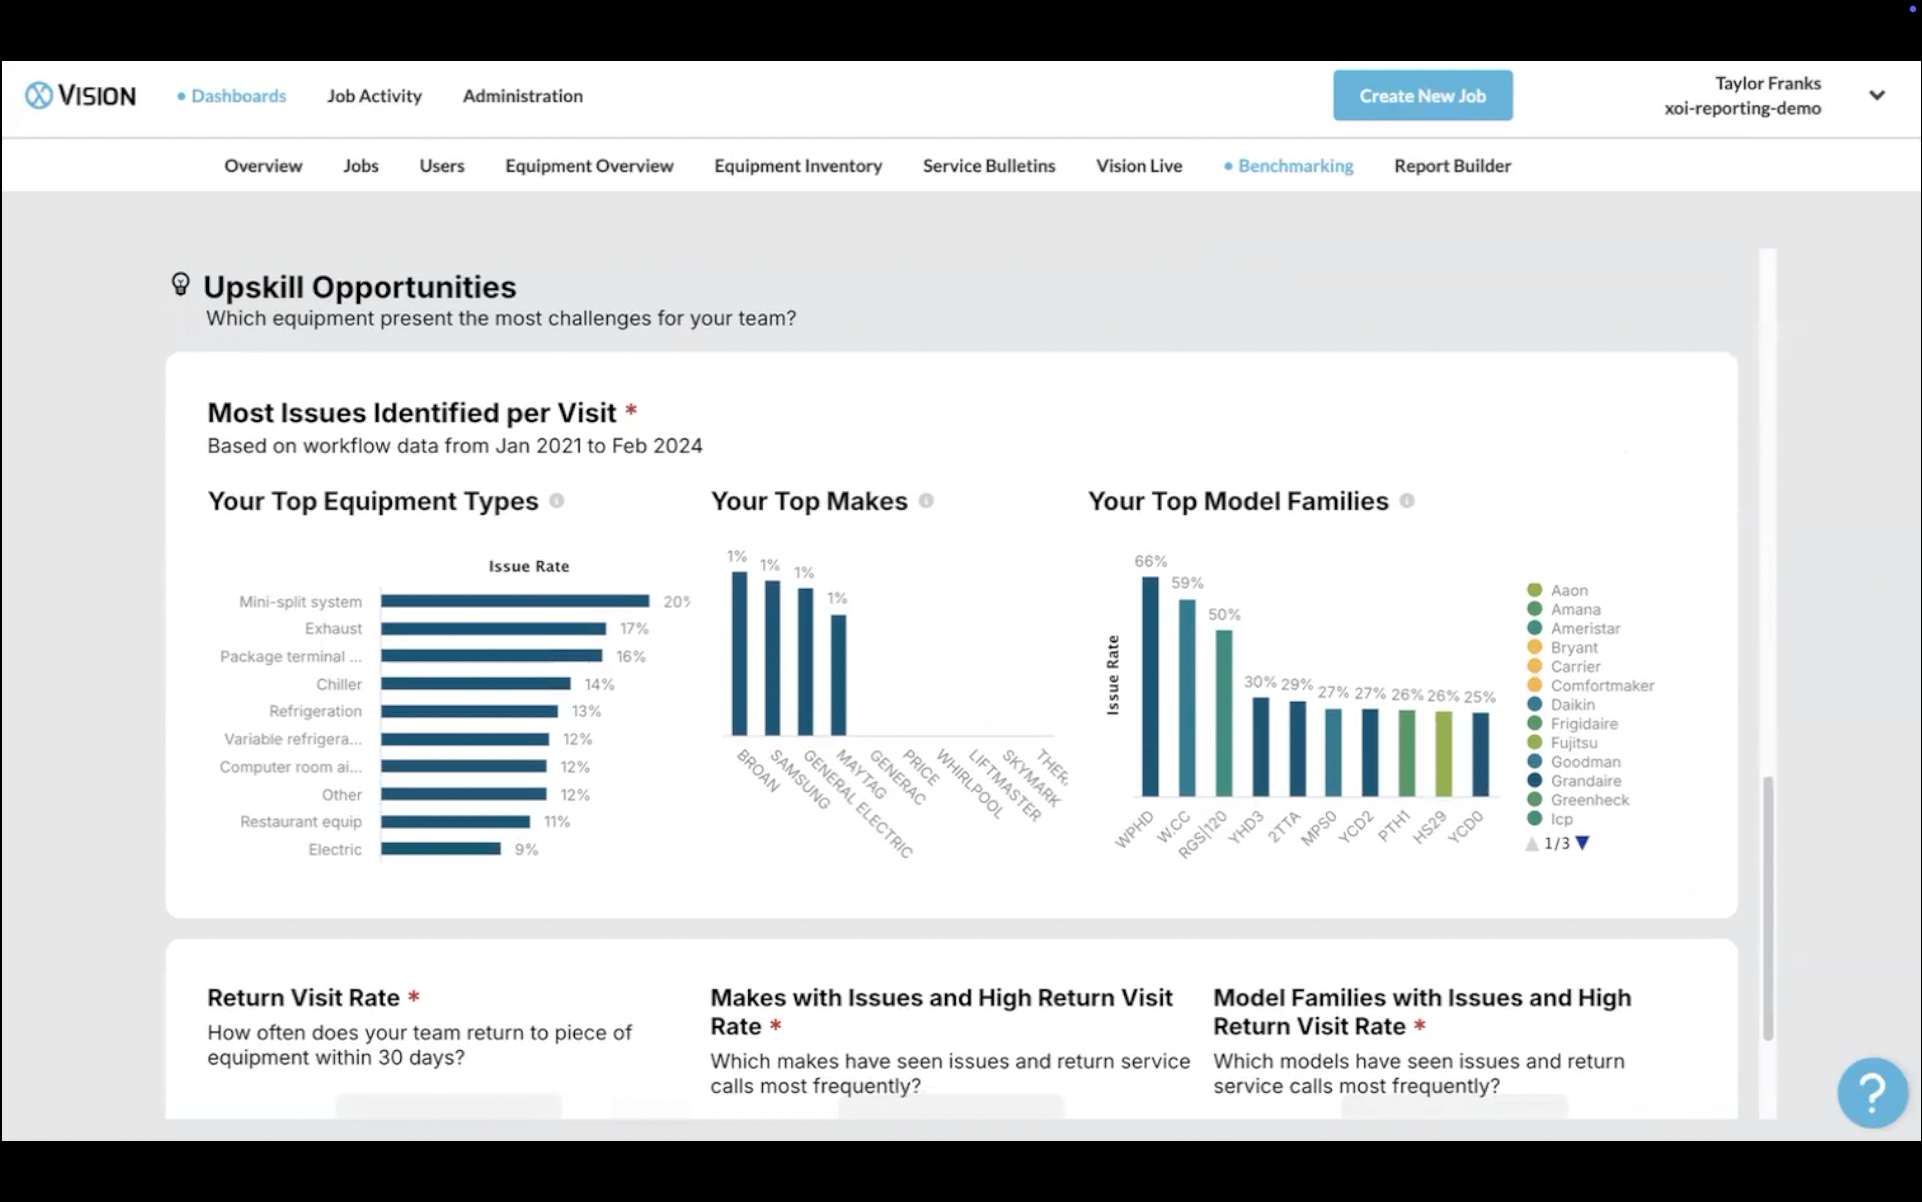Switch to Equipment Inventory tab

coord(797,166)
